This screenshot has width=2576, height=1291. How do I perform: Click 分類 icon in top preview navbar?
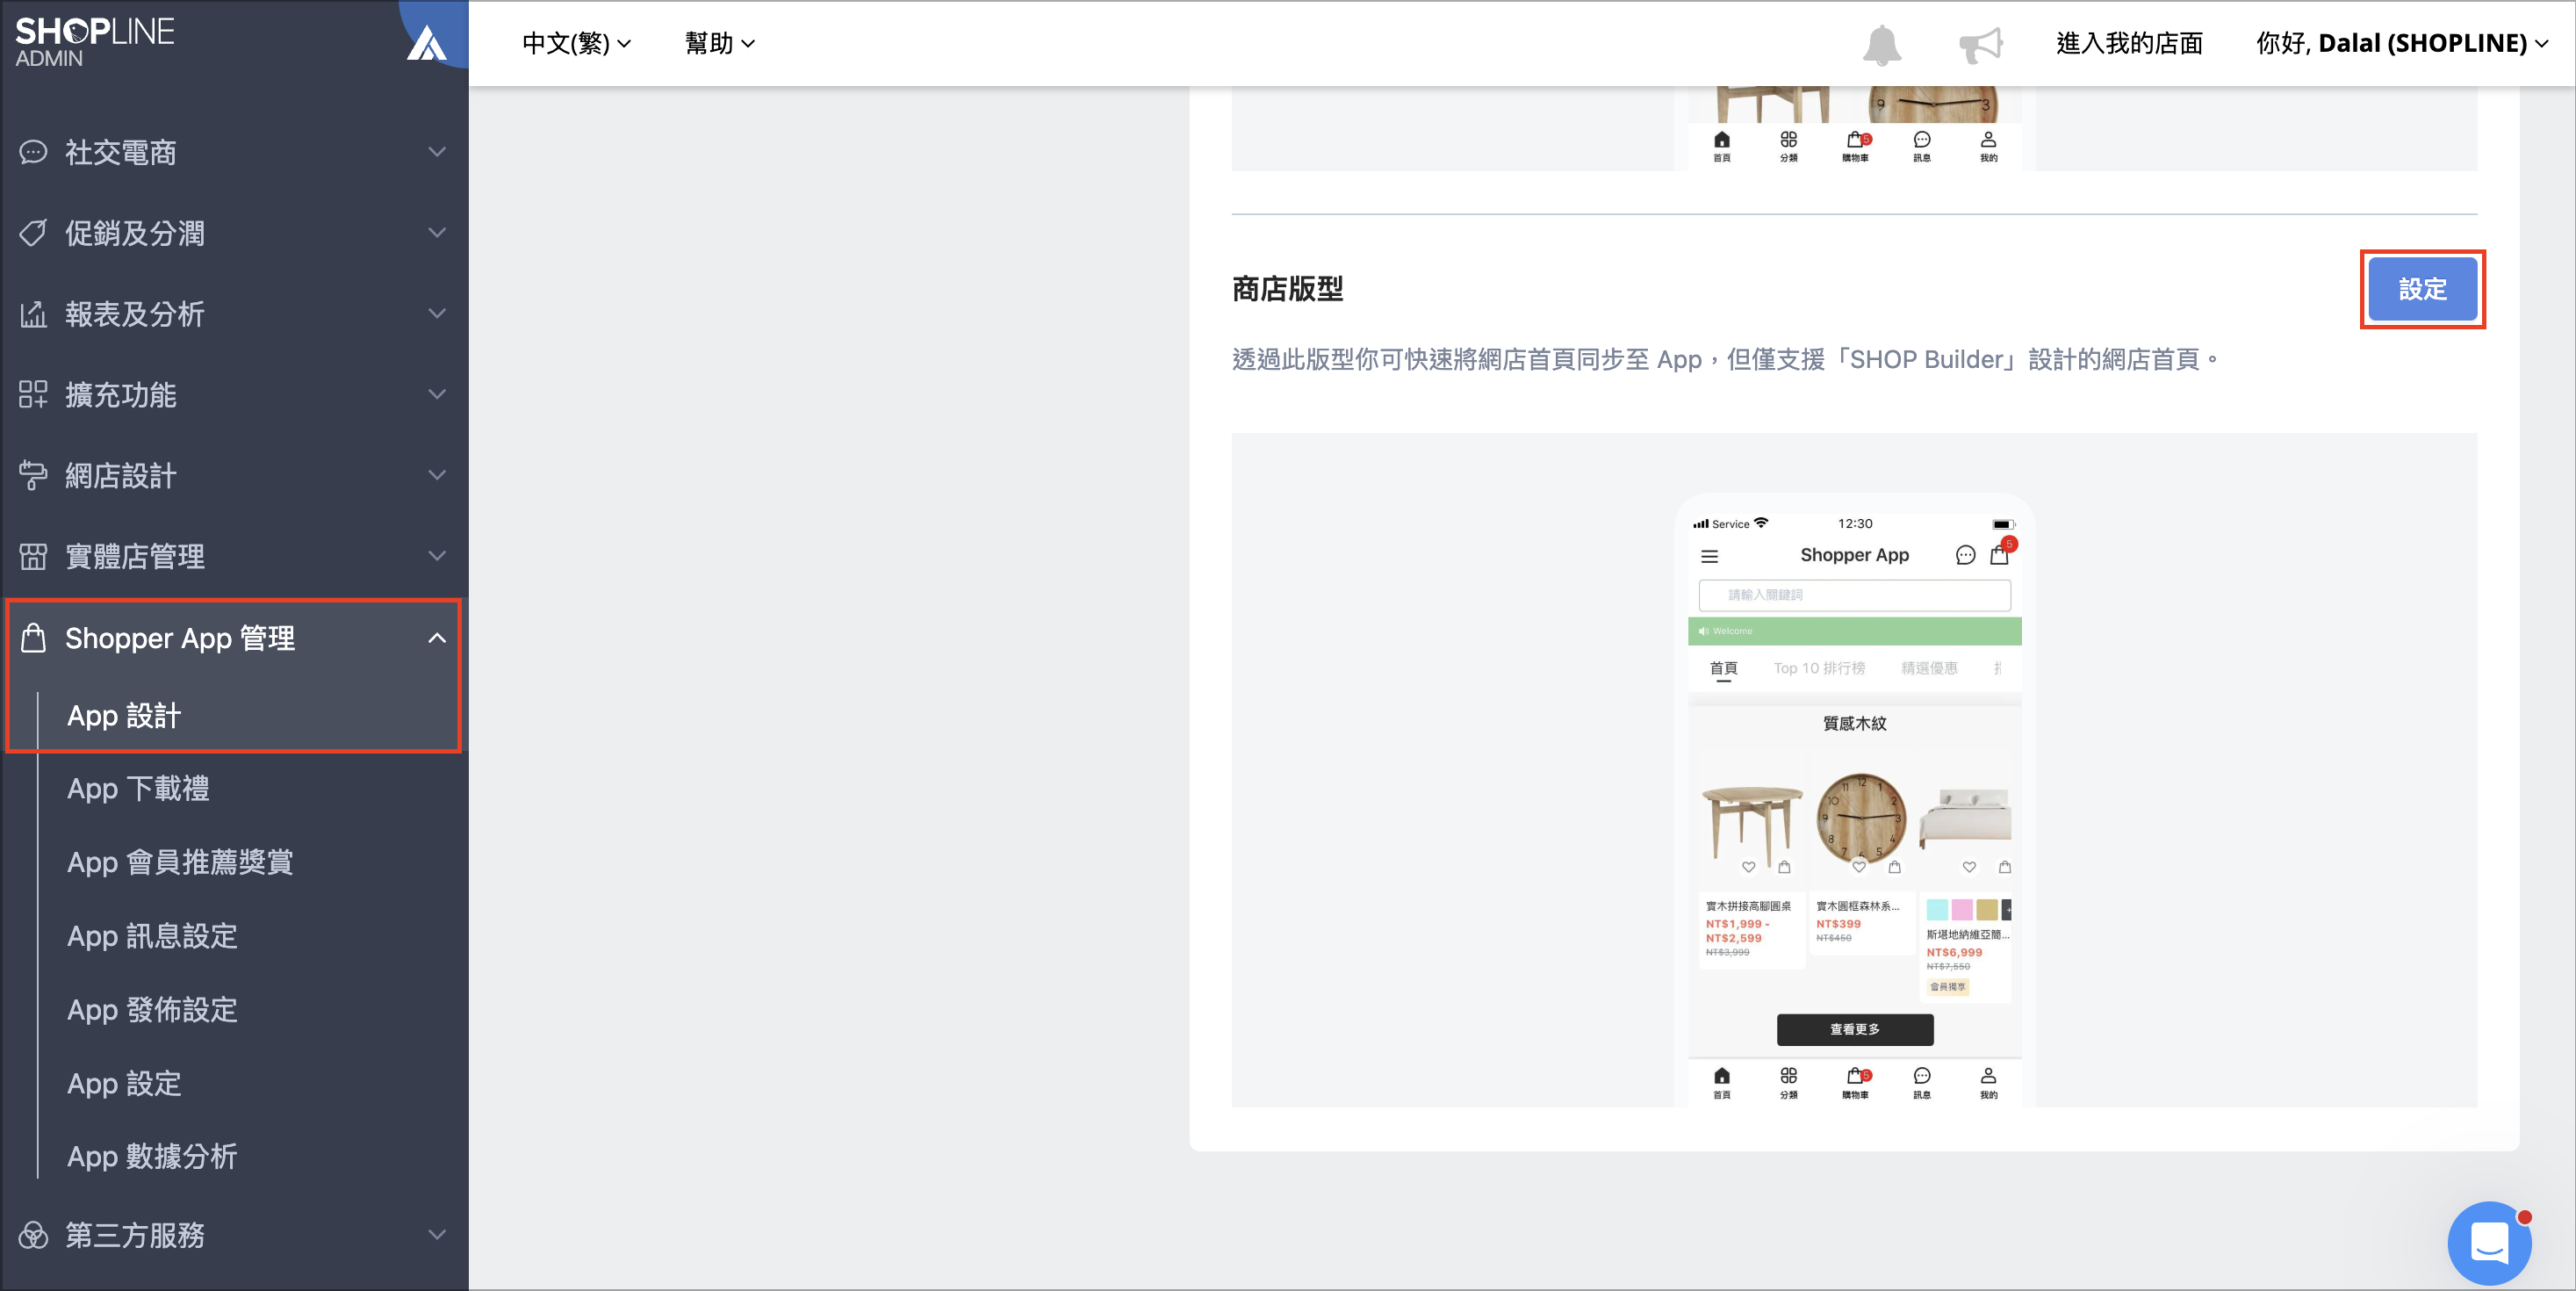pyautogui.click(x=1789, y=139)
